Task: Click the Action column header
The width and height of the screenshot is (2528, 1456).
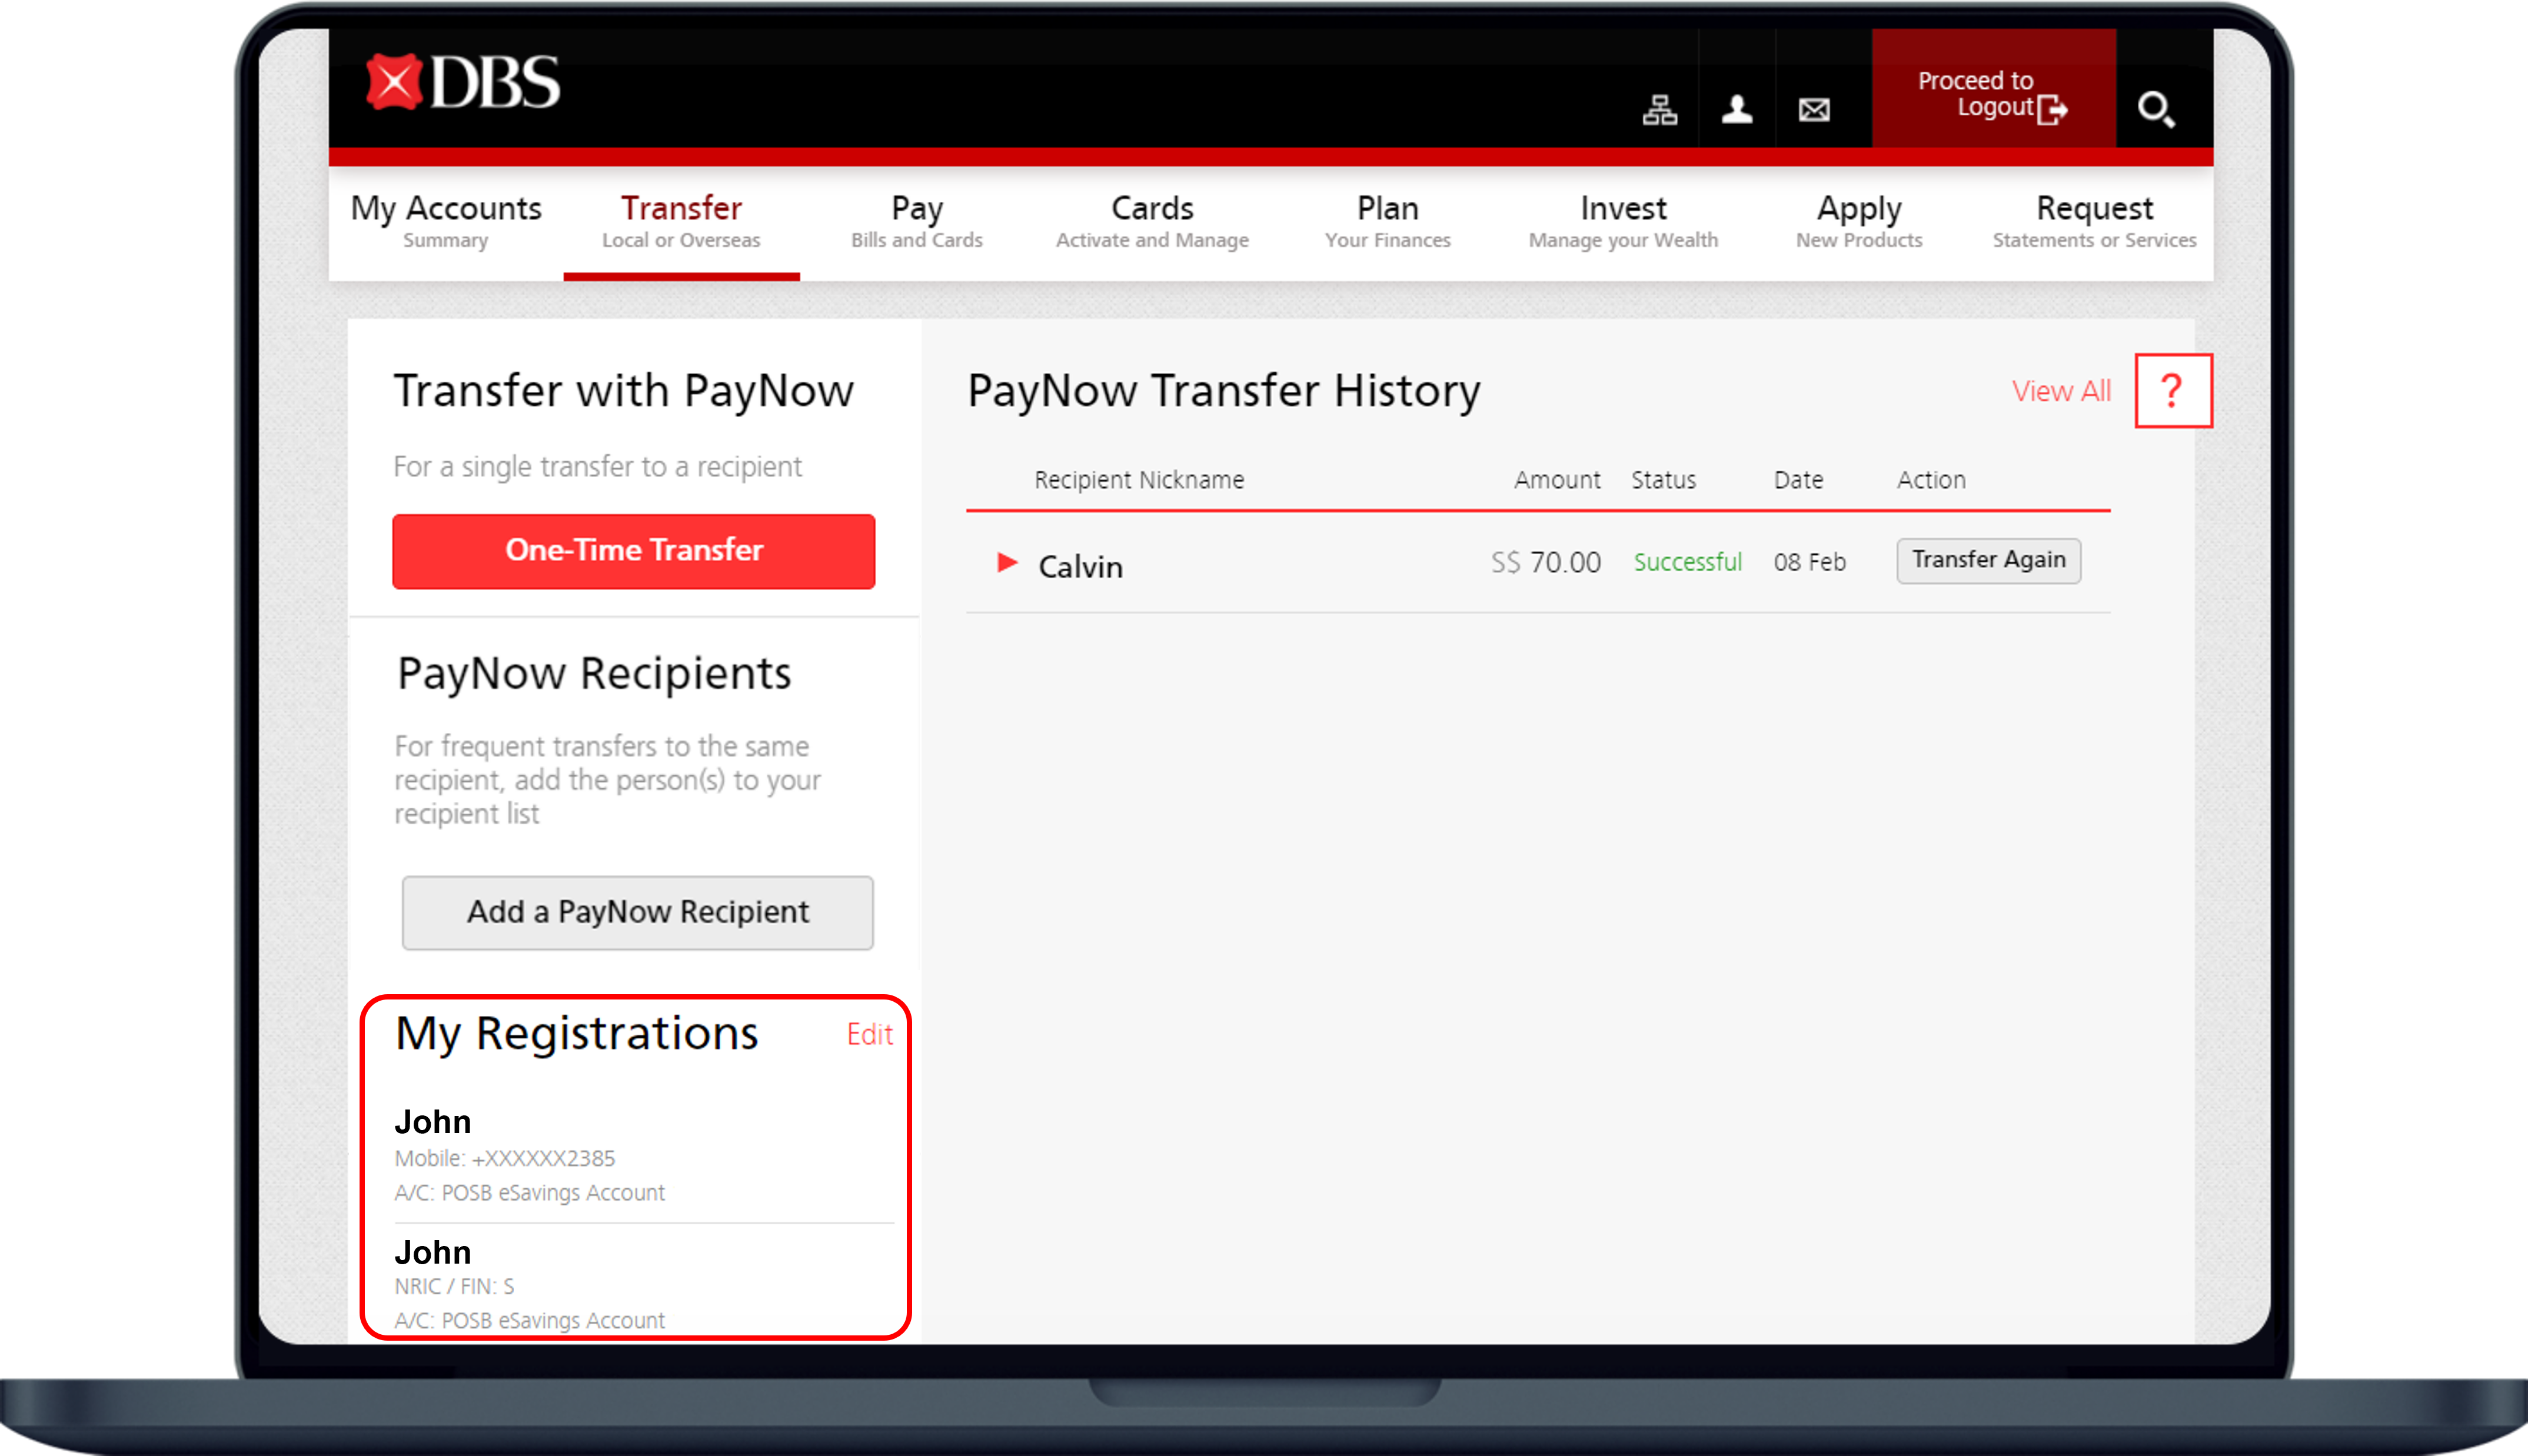Action: pos(1931,480)
